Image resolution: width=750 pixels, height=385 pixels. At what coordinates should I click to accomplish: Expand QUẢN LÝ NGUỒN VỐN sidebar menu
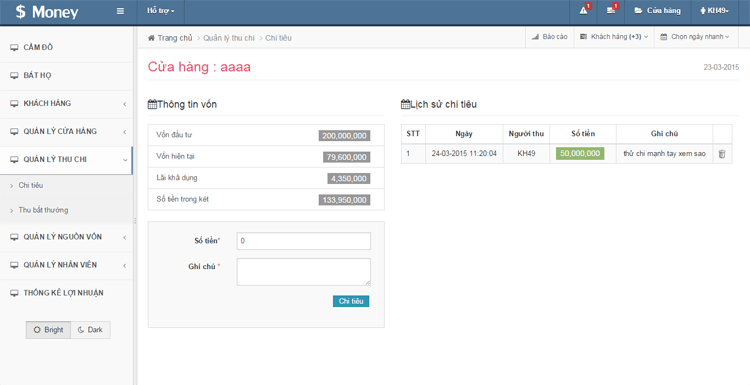click(x=66, y=237)
